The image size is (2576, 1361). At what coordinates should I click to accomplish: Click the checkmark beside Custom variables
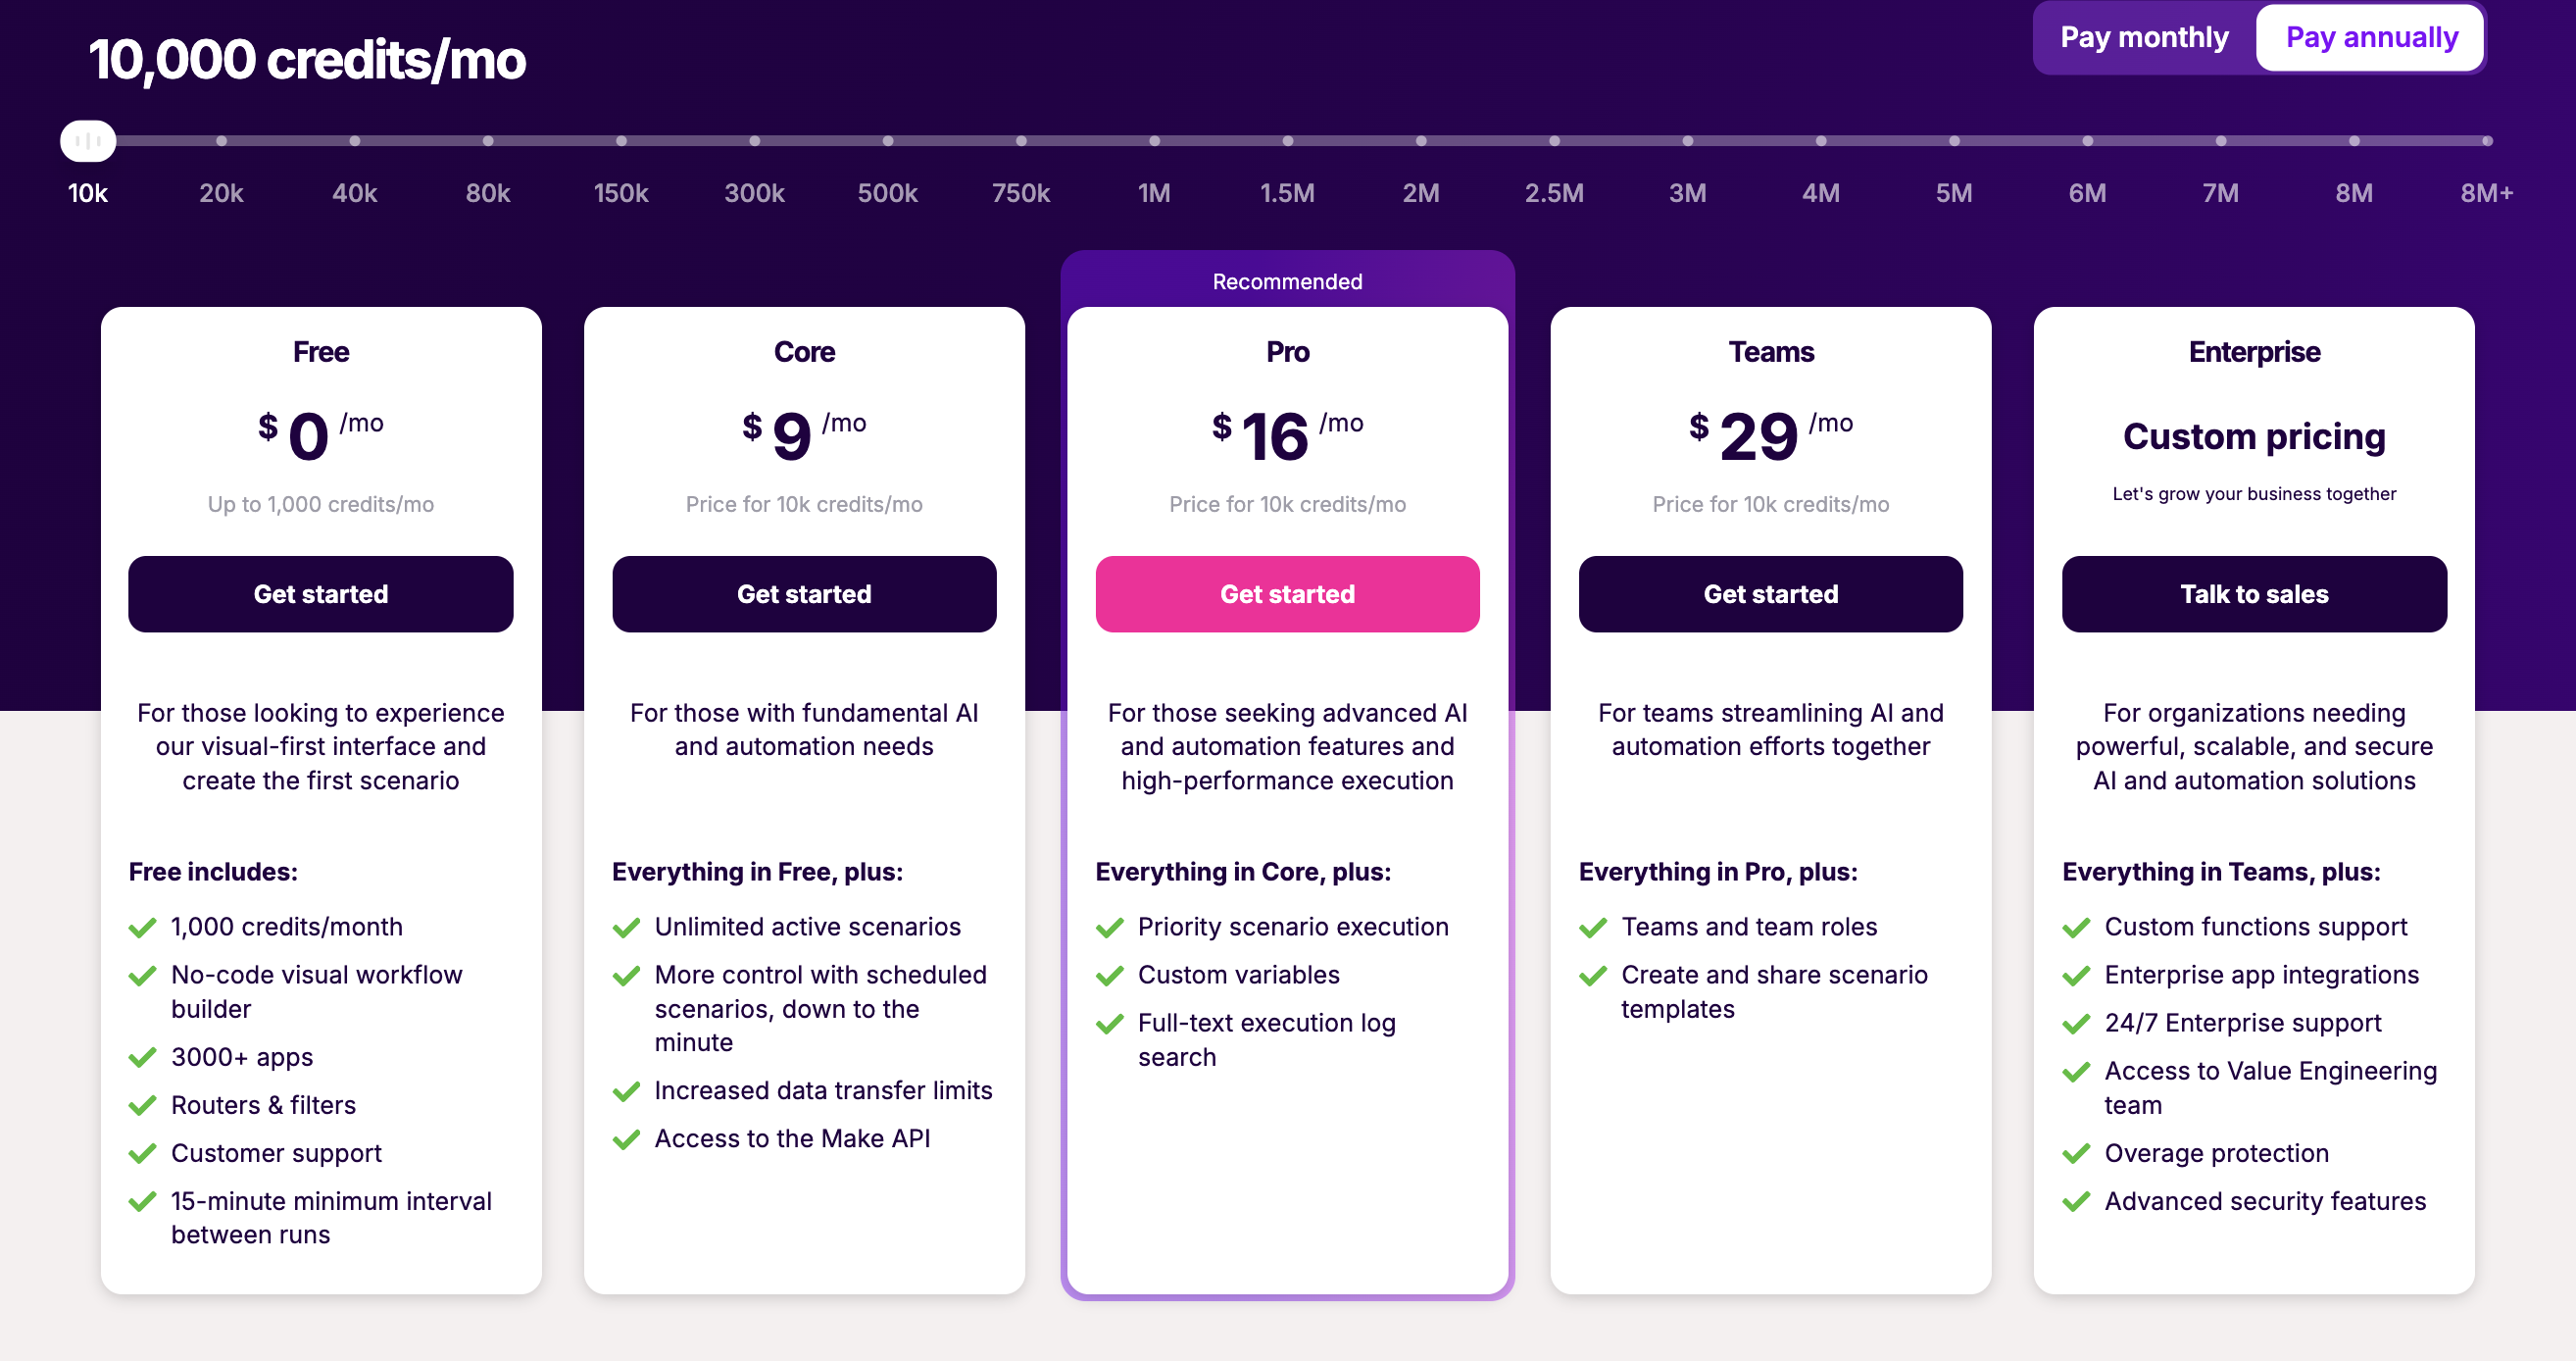tap(1110, 975)
